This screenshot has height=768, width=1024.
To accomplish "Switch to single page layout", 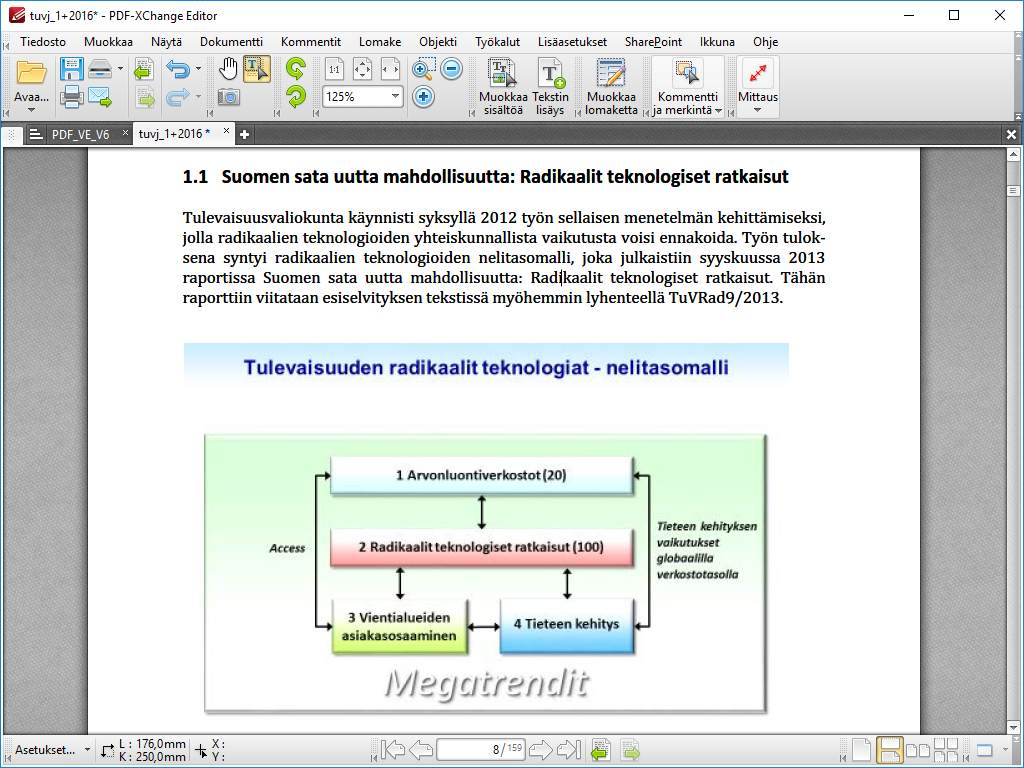I will coord(861,750).
